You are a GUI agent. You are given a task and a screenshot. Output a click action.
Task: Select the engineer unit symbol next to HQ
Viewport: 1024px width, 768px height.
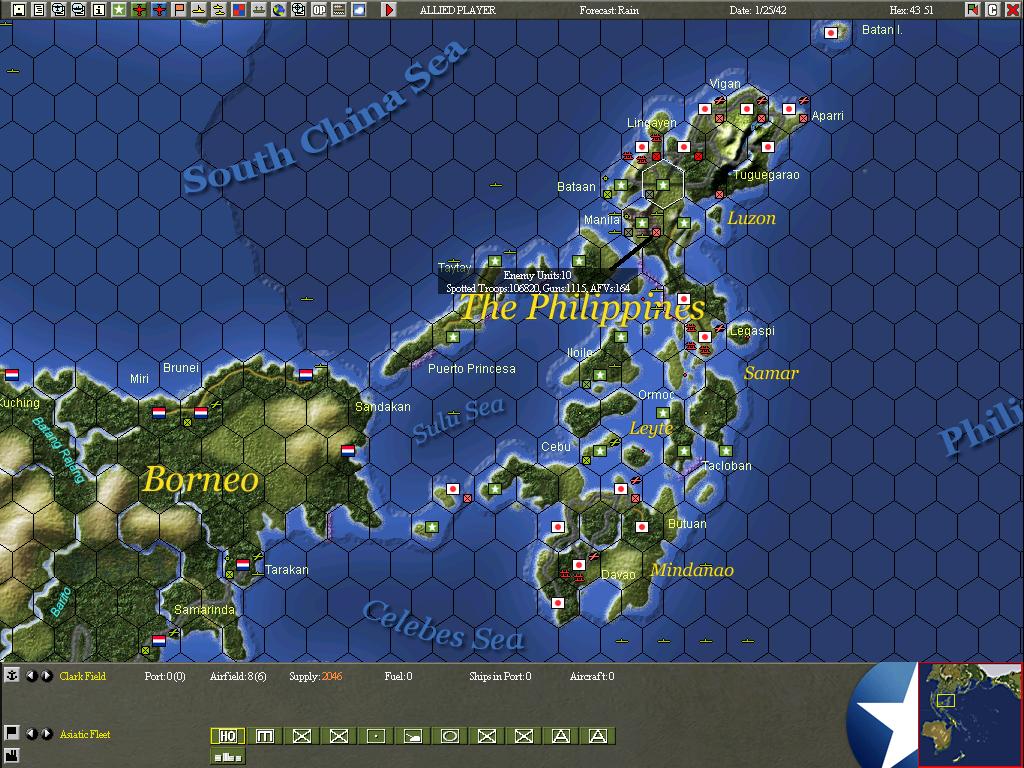click(x=264, y=736)
